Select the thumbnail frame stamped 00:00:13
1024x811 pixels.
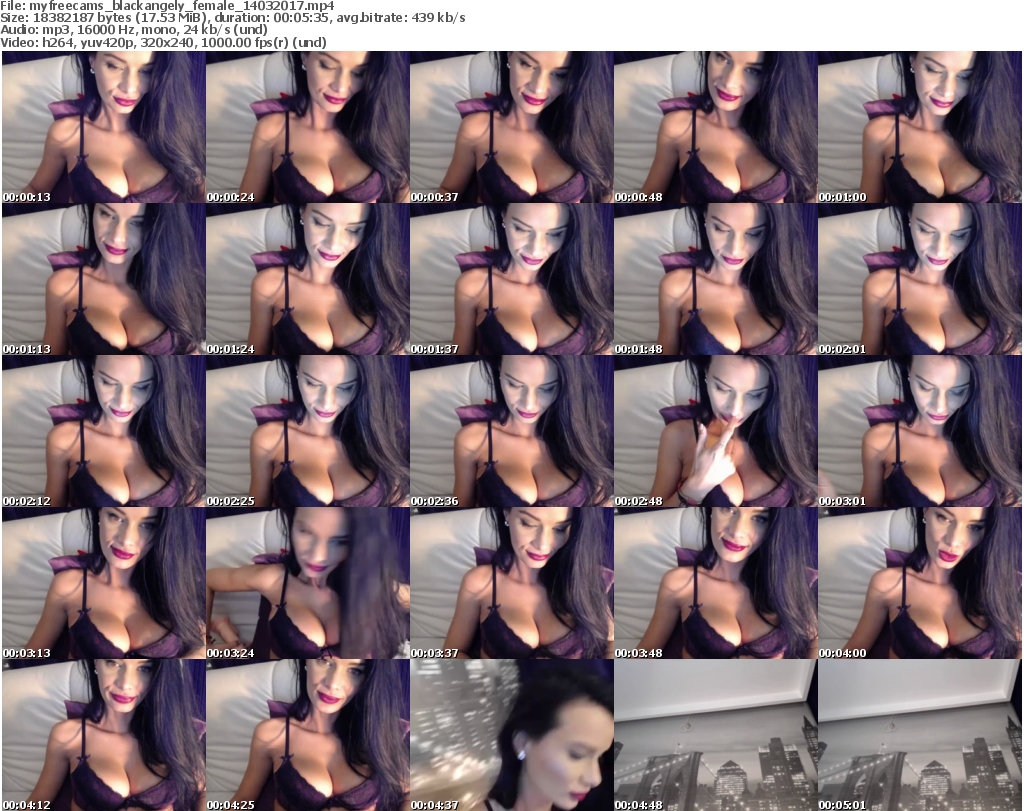coord(103,127)
